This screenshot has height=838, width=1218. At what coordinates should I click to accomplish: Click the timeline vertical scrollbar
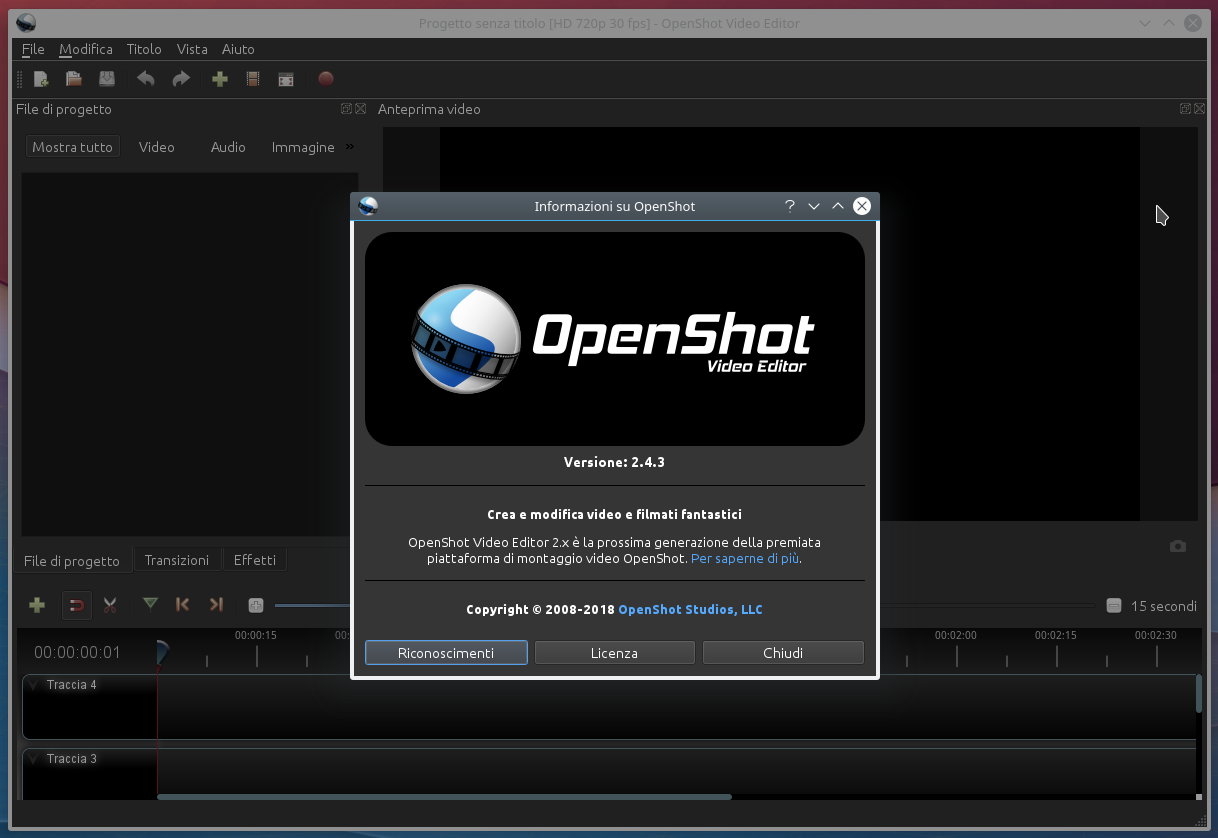pyautogui.click(x=1199, y=693)
